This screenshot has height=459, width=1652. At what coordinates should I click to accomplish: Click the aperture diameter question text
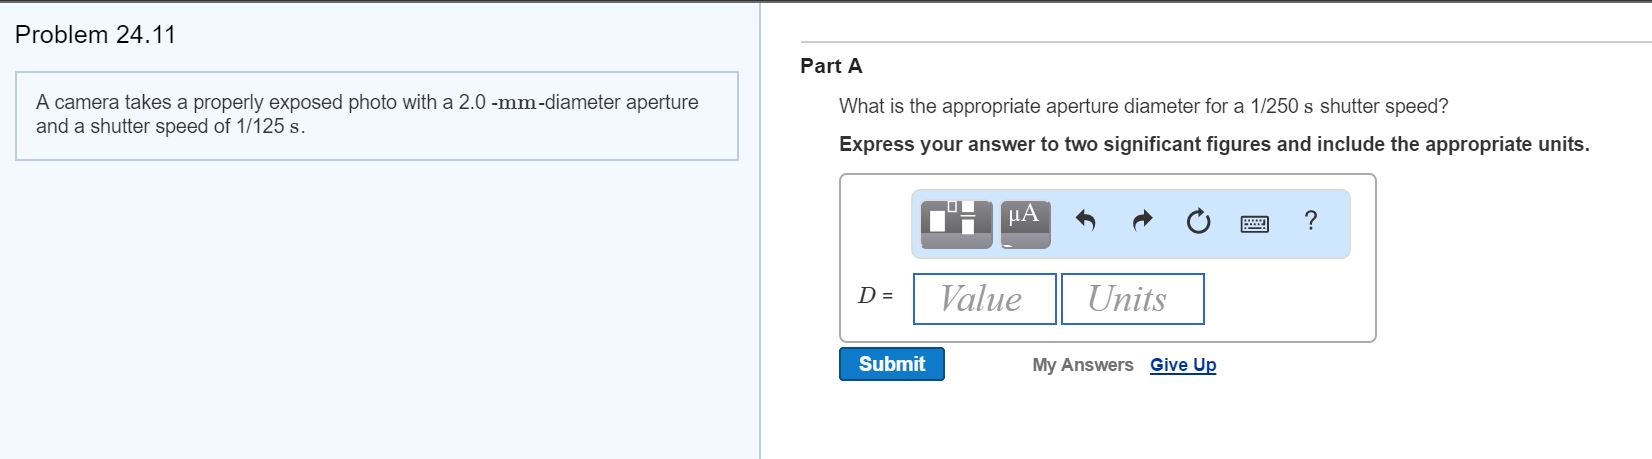1143,106
